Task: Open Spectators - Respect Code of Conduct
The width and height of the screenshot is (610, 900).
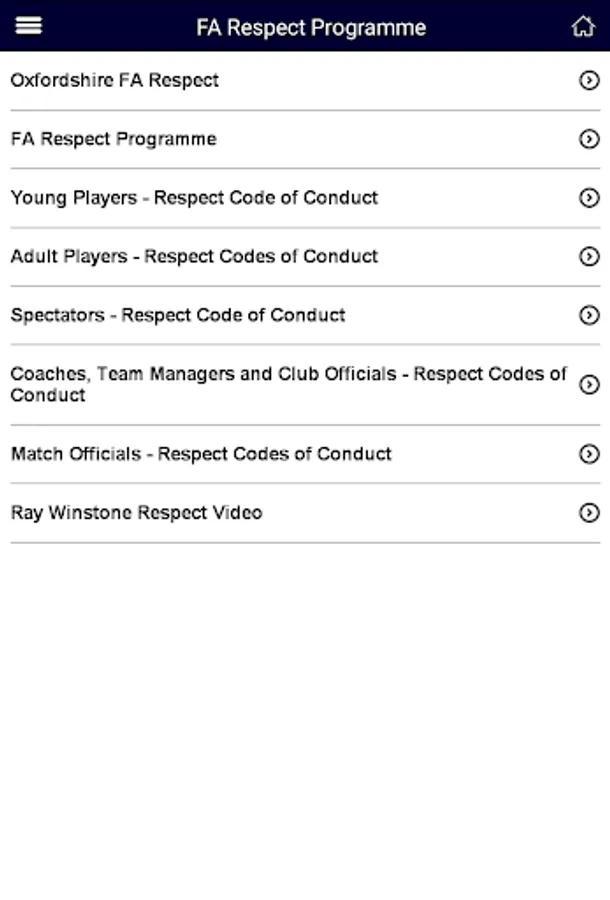Action: click(178, 316)
